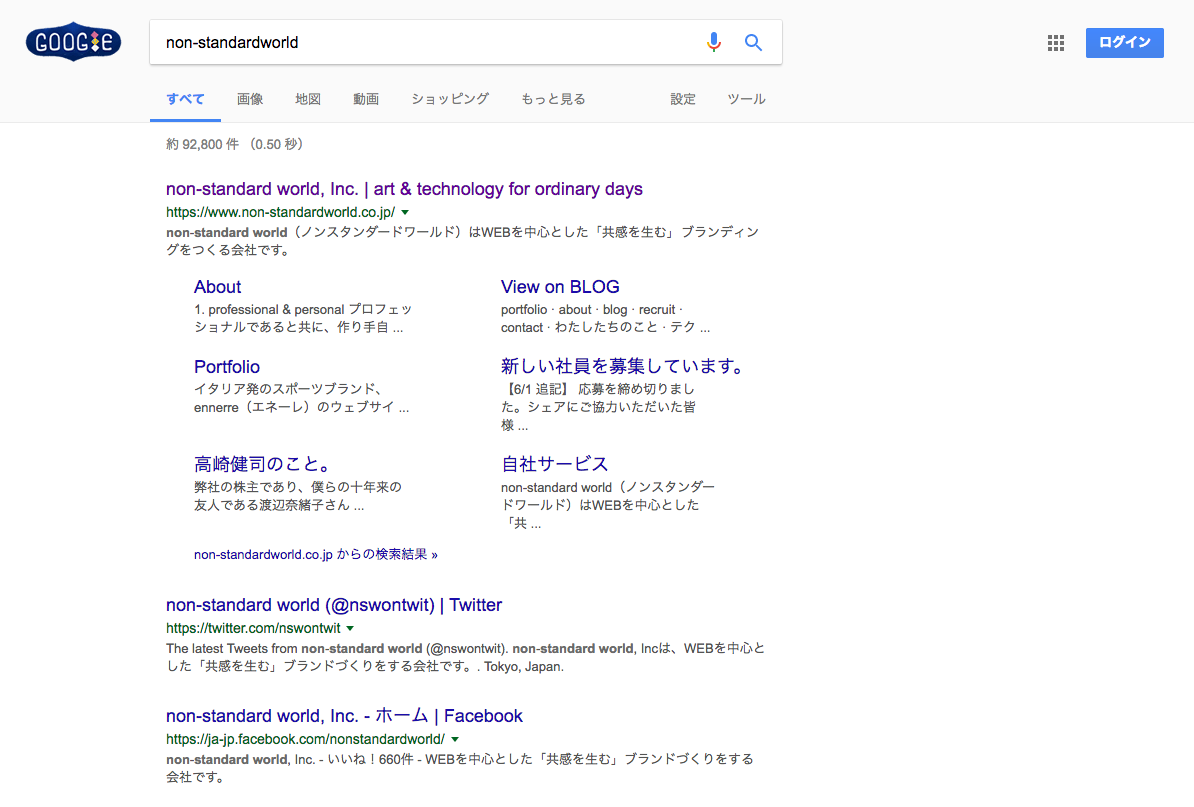Open the Facebook ホーム result title
The image size is (1194, 807).
pyautogui.click(x=344, y=716)
